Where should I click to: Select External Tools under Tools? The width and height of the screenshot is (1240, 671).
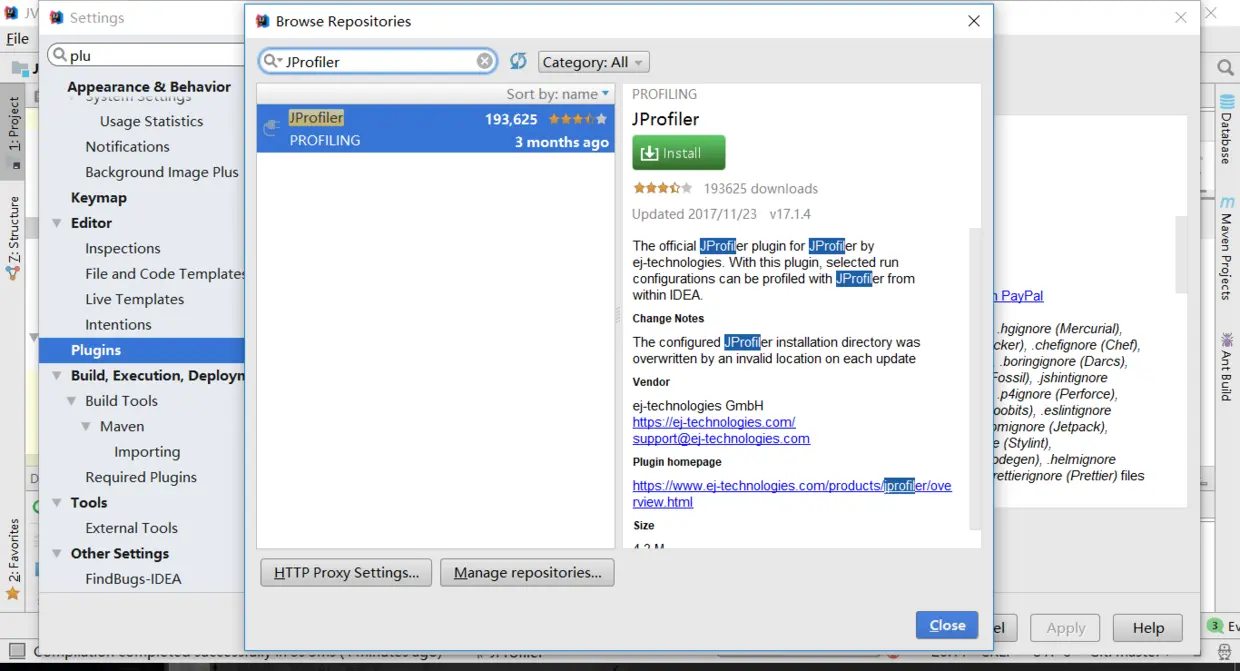click(x=131, y=528)
